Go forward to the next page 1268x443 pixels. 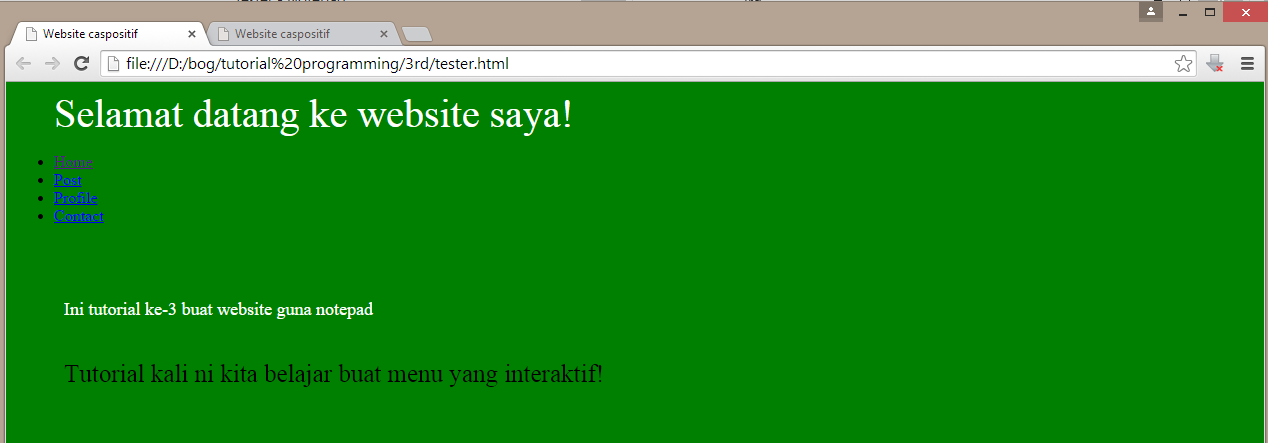click(x=53, y=64)
